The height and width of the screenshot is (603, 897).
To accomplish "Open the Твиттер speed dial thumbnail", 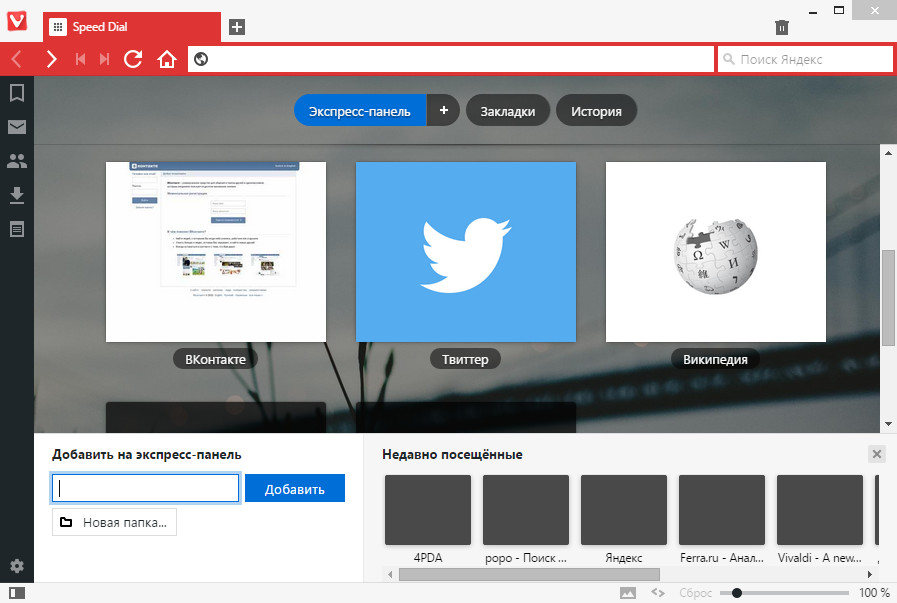I will pos(466,252).
